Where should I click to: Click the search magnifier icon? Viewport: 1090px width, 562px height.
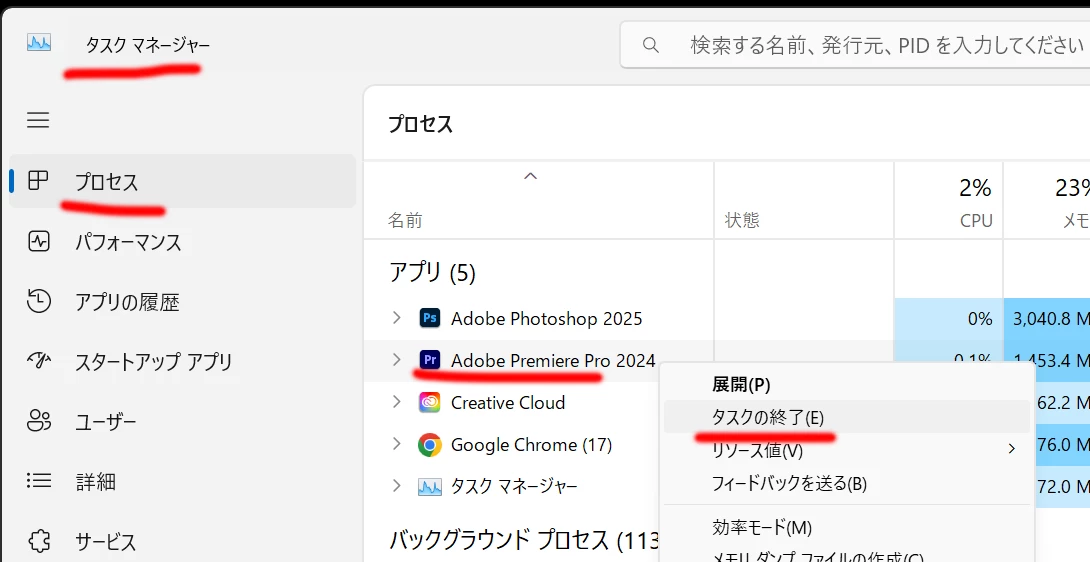click(x=651, y=45)
